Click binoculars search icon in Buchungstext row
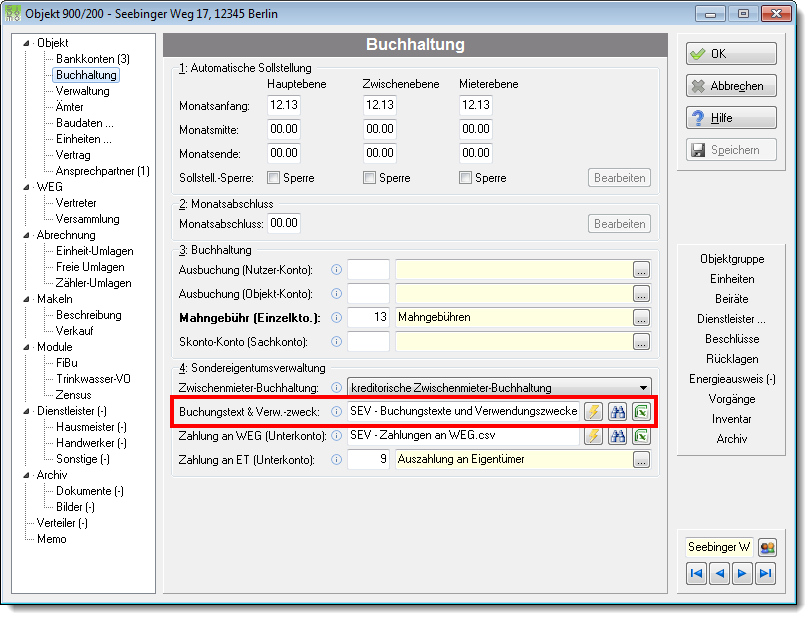This screenshot has height=620, width=812. 617,412
